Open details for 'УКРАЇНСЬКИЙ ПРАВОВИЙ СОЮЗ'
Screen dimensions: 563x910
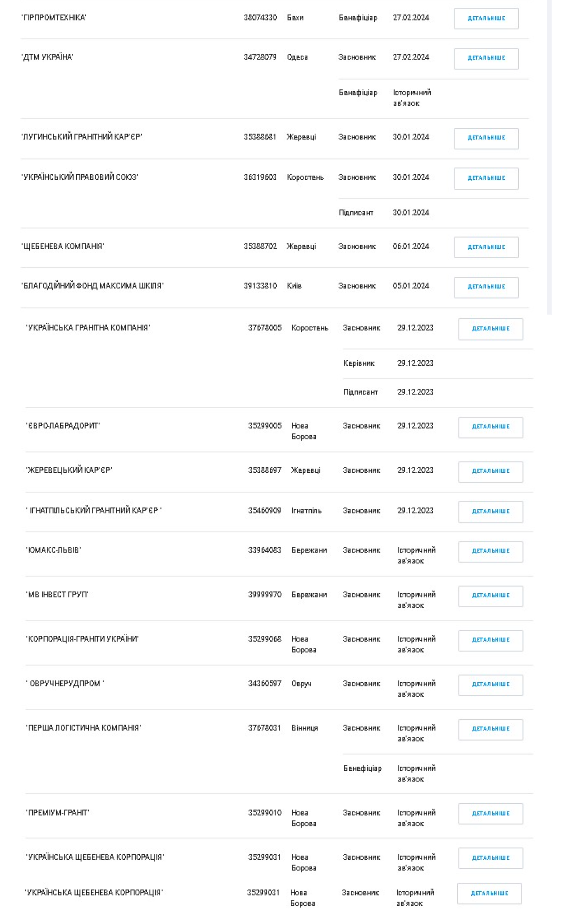[486, 178]
